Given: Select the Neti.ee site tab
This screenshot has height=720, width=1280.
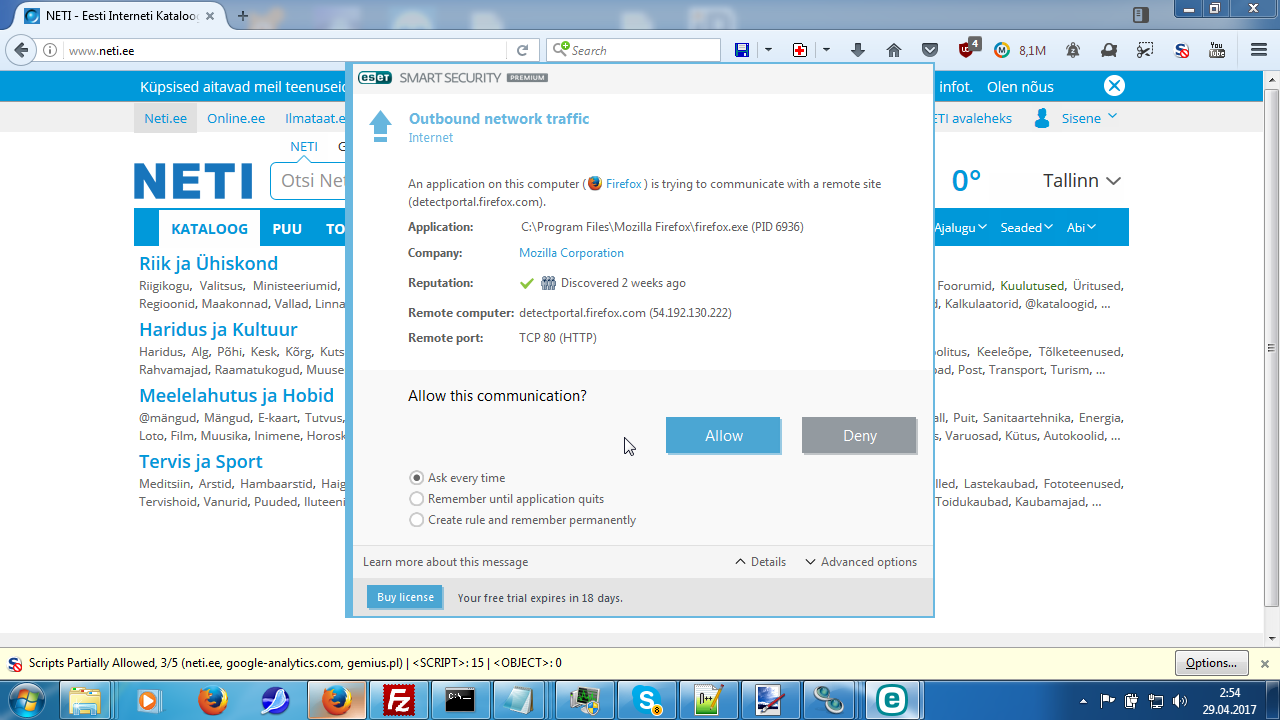Looking at the screenshot, I should click(165, 118).
